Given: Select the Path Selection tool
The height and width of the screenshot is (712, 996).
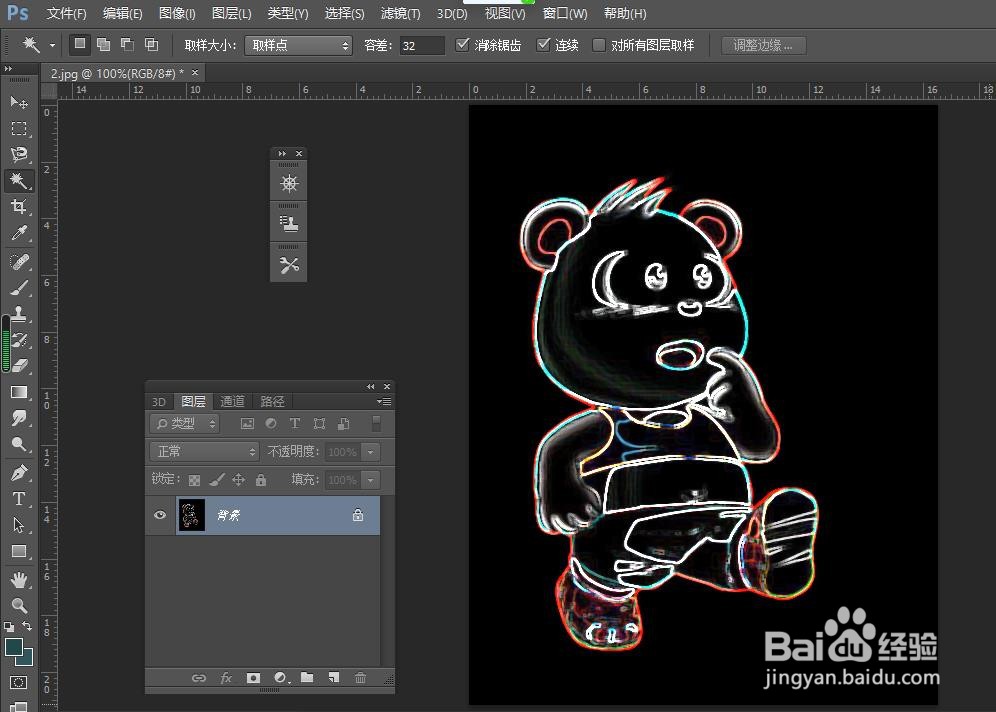Looking at the screenshot, I should tap(18, 525).
